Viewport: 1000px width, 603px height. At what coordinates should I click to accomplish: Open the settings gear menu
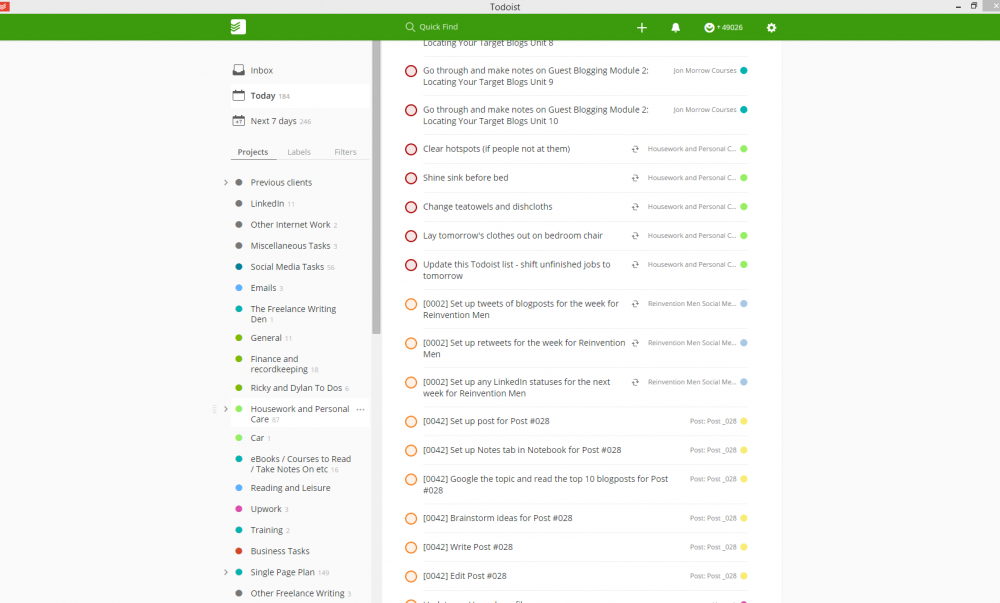(771, 27)
